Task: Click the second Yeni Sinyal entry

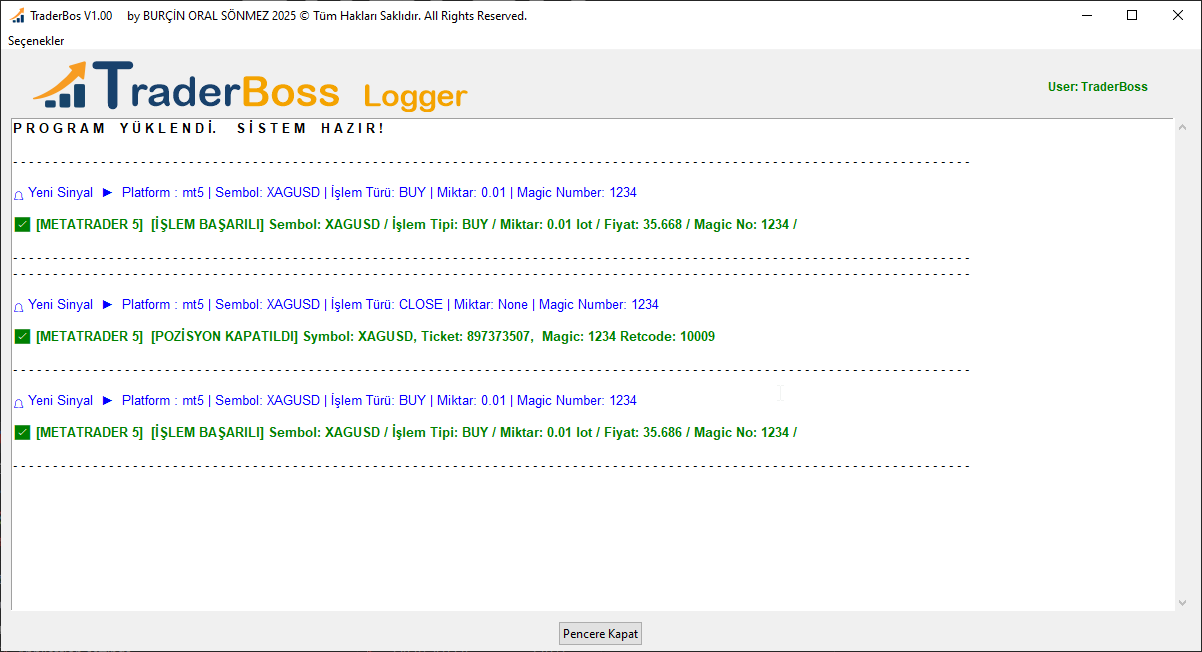Action: pyautogui.click(x=60, y=304)
